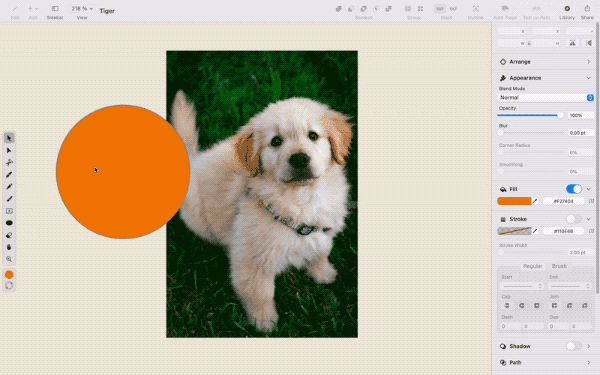This screenshot has height=375, width=600.
Task: Click the Ungroup icon in toolbar
Action: tap(420, 8)
